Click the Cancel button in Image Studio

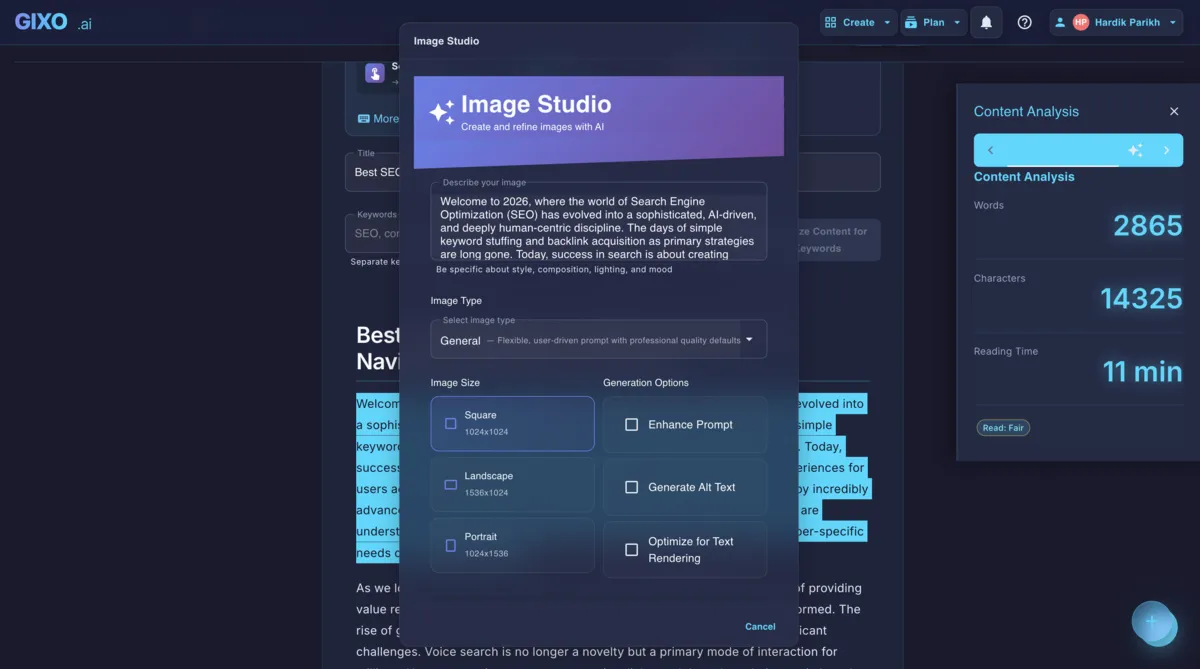click(x=760, y=626)
